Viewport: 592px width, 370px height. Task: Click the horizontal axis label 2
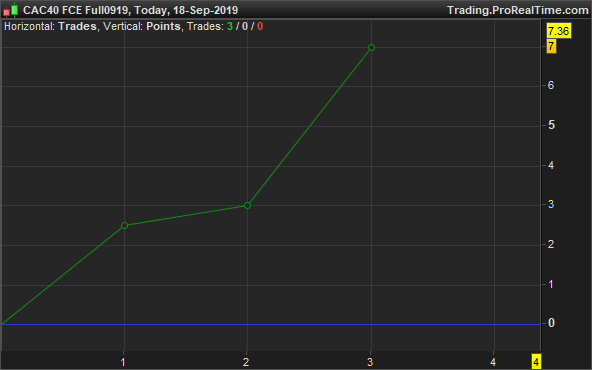(246, 362)
